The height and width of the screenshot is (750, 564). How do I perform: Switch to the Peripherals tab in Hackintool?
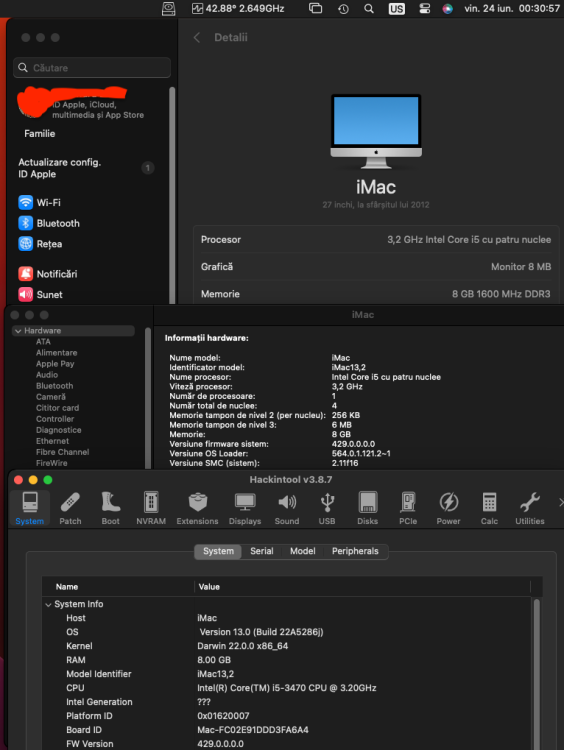pos(355,551)
